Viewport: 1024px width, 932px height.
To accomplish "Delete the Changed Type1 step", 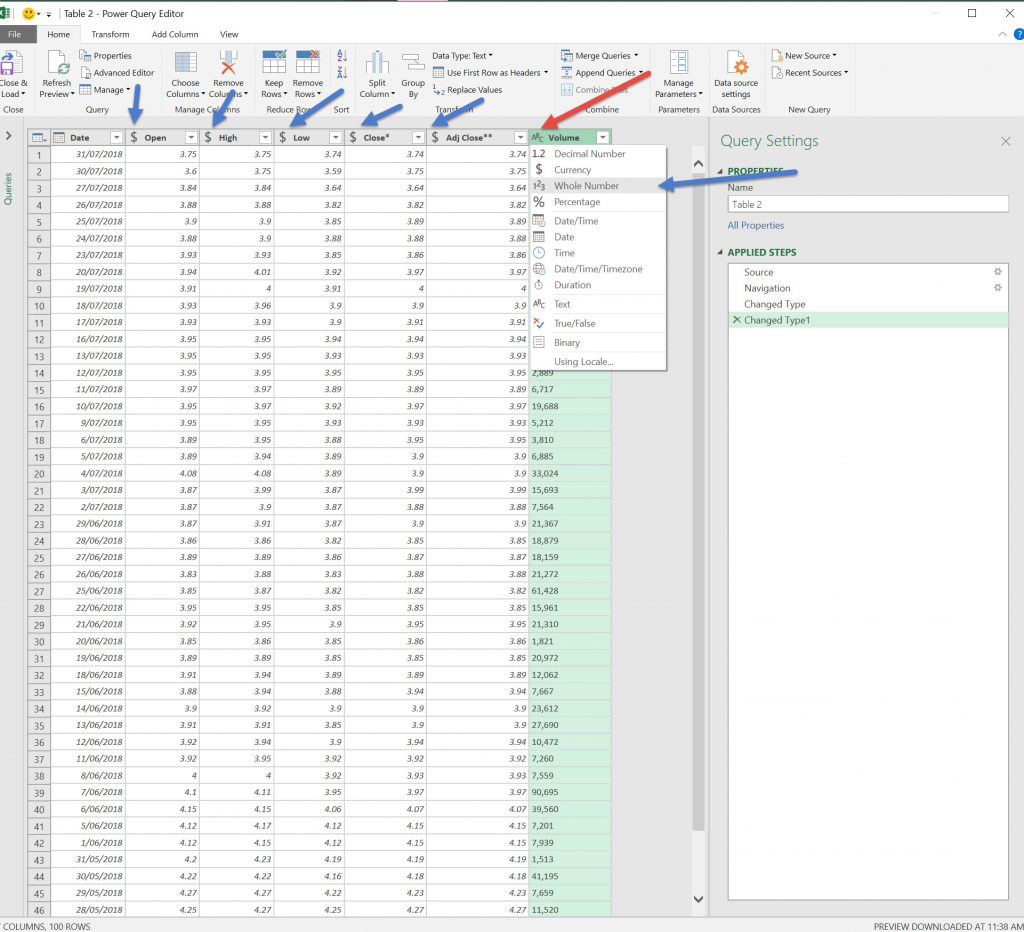I will (737, 320).
